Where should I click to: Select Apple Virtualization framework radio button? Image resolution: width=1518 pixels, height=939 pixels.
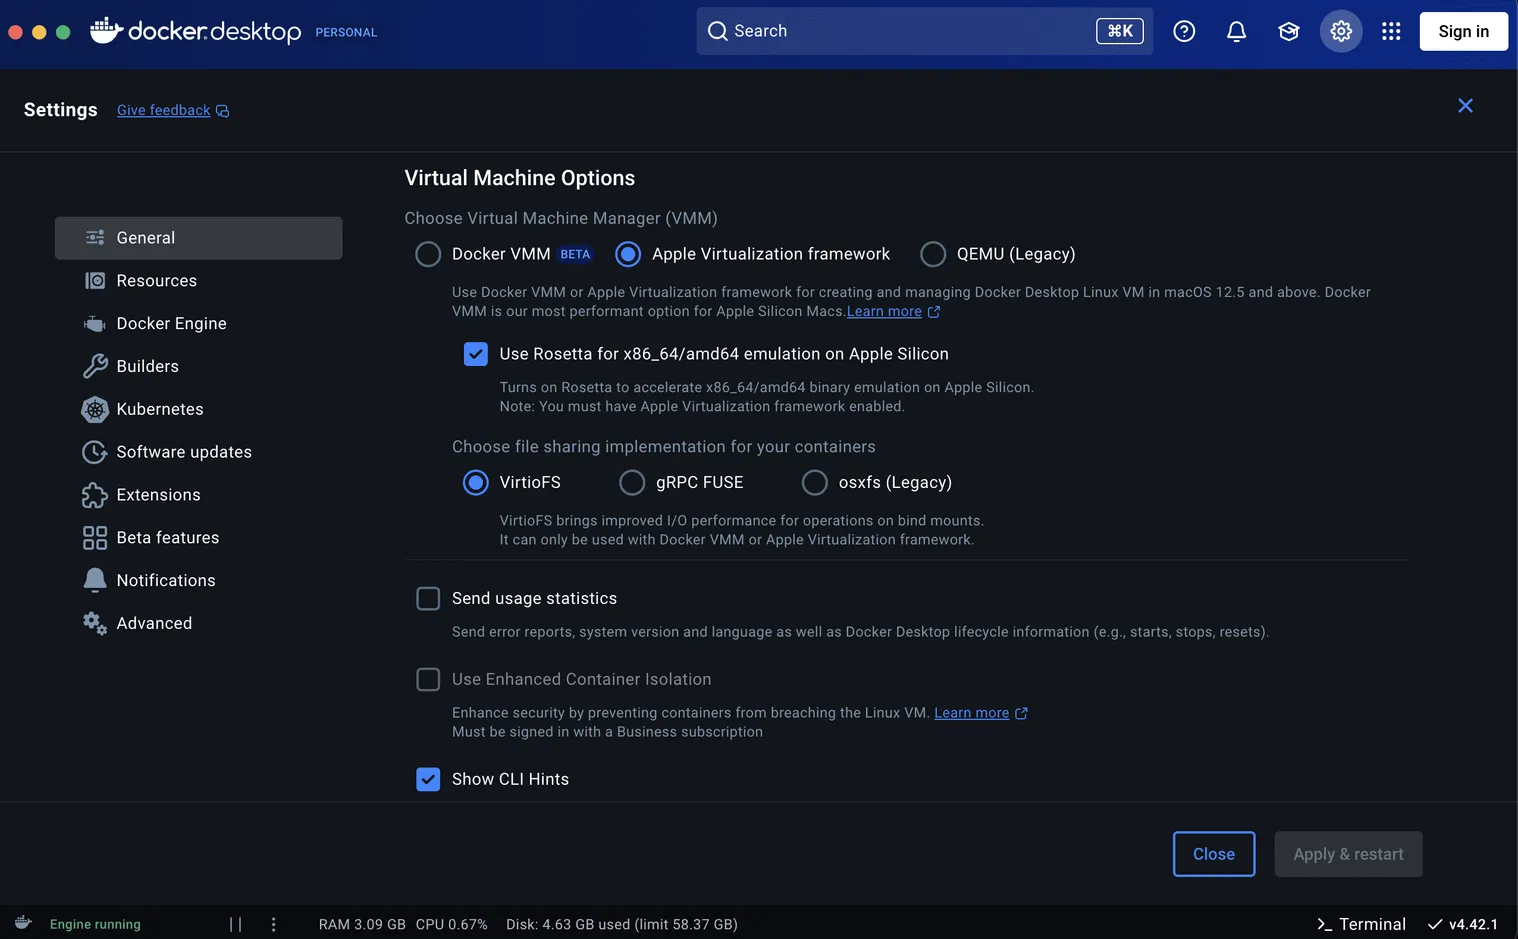pyautogui.click(x=628, y=254)
